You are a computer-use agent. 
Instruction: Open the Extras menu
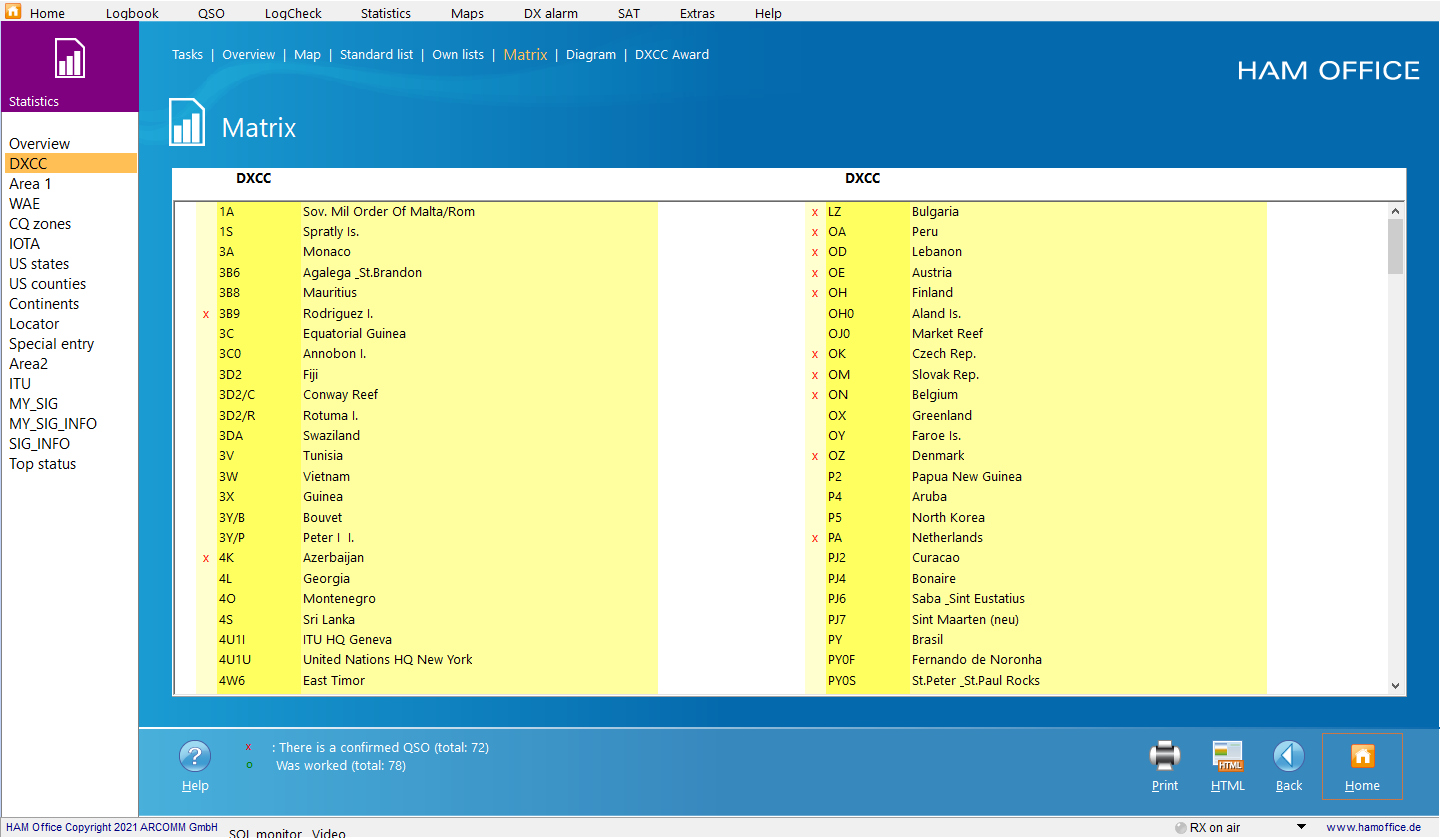tap(697, 13)
